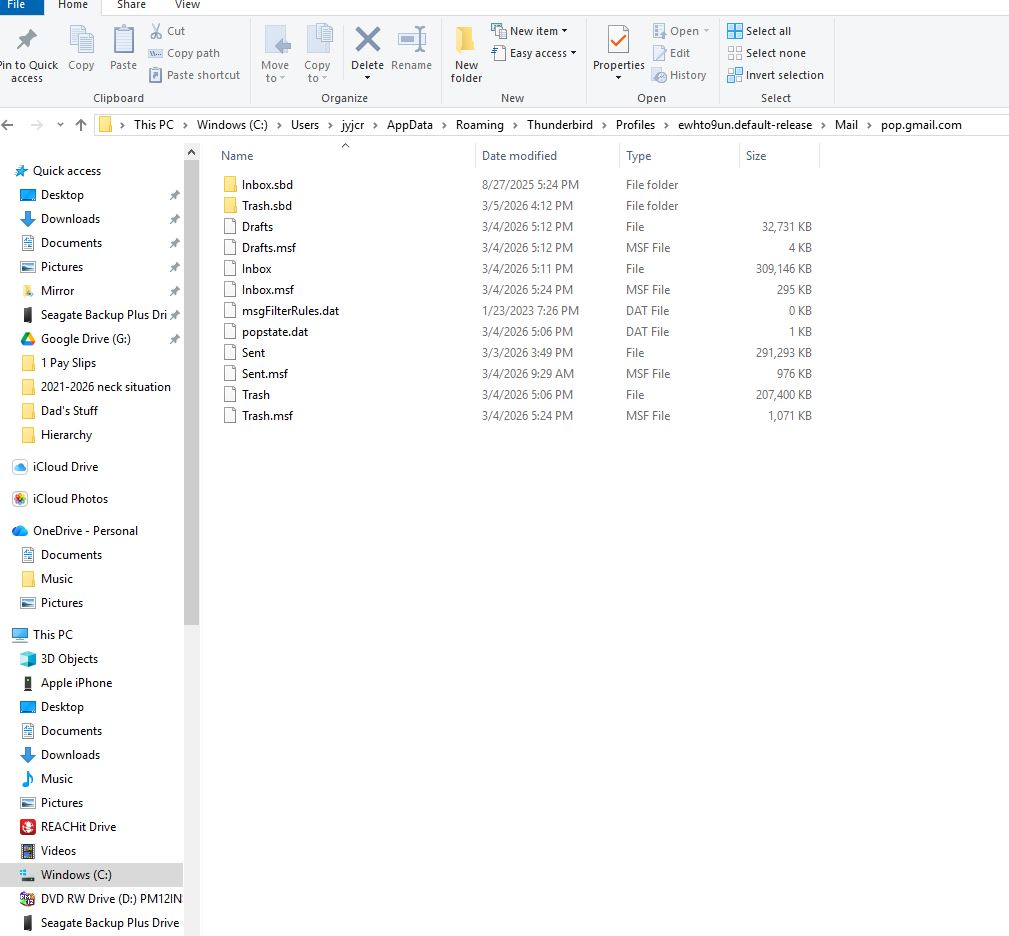This screenshot has width=1009, height=936.
Task: Switch to the Share ribbon tab
Action: point(131,5)
